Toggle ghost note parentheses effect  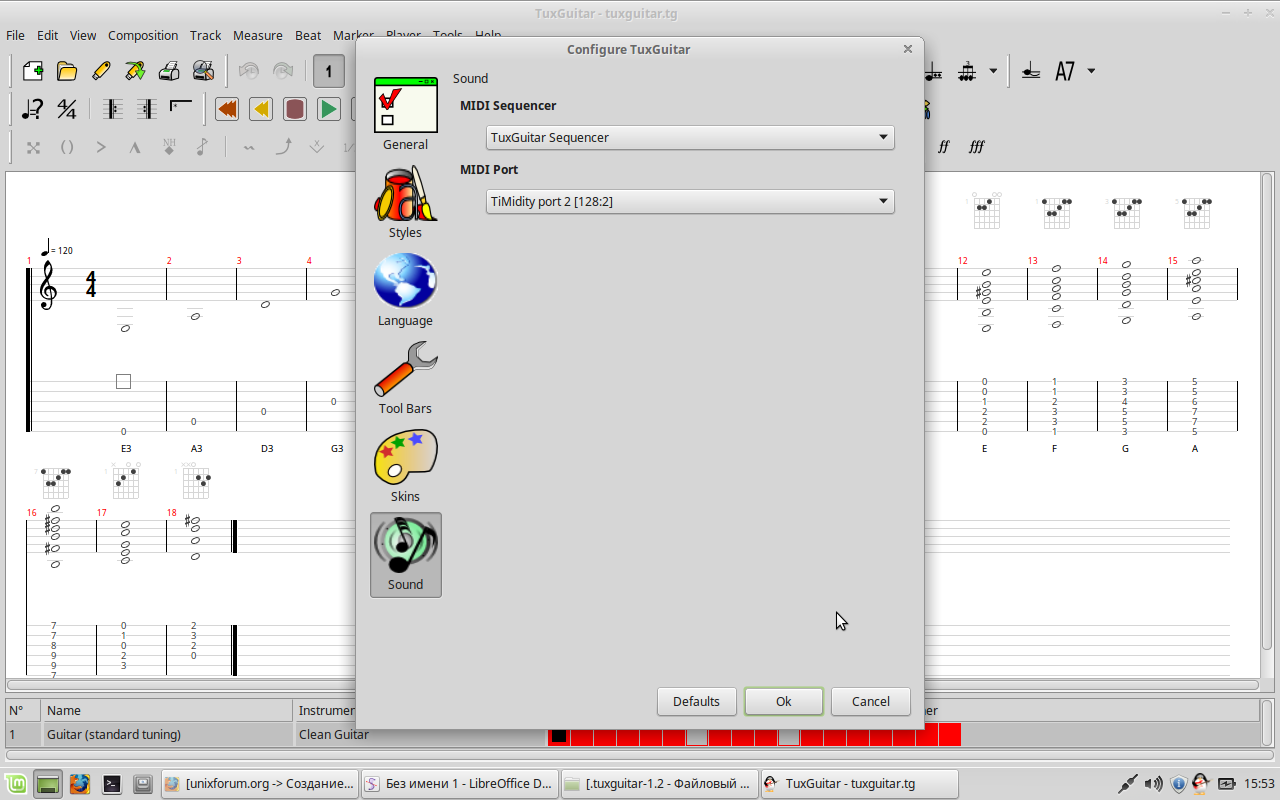click(67, 147)
